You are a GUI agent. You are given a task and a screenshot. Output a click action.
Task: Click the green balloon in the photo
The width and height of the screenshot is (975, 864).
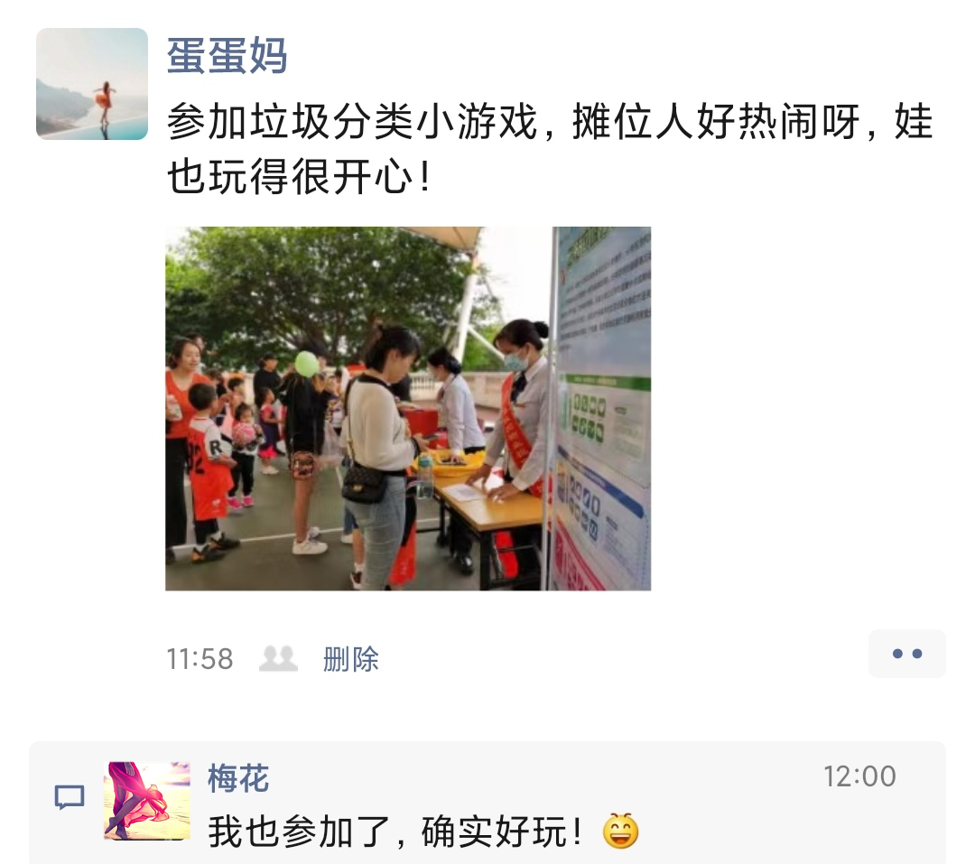pos(307,364)
